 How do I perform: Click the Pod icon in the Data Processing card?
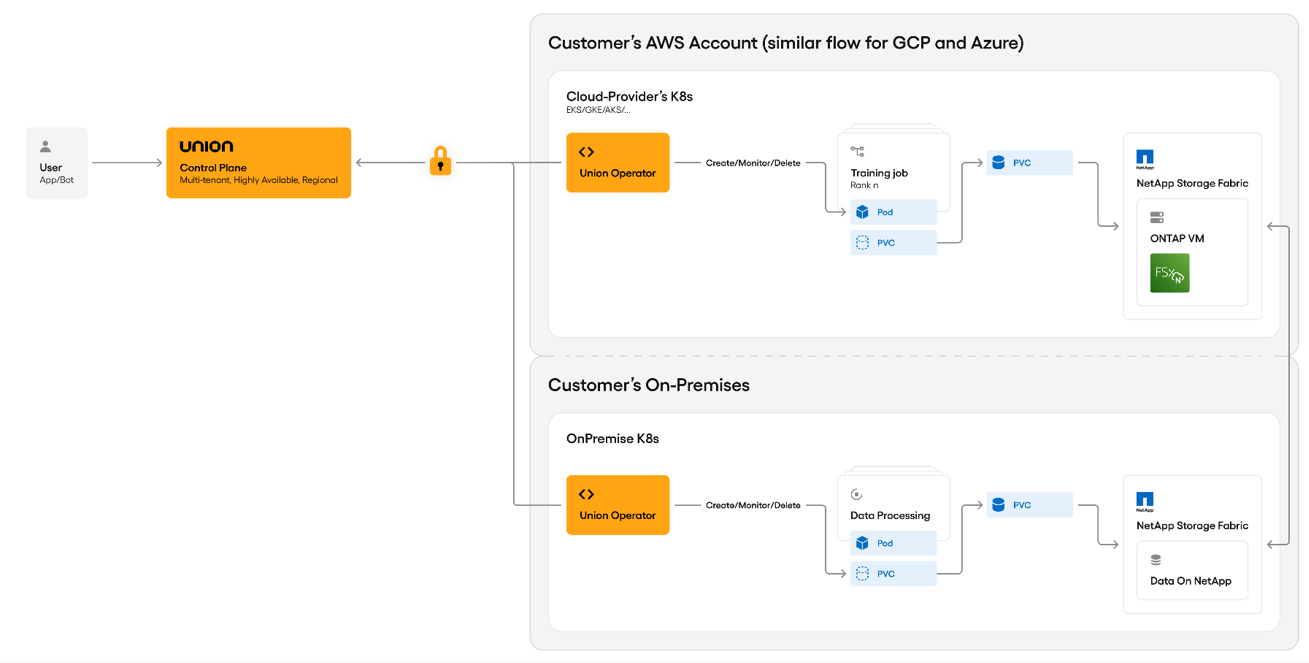[x=863, y=542]
